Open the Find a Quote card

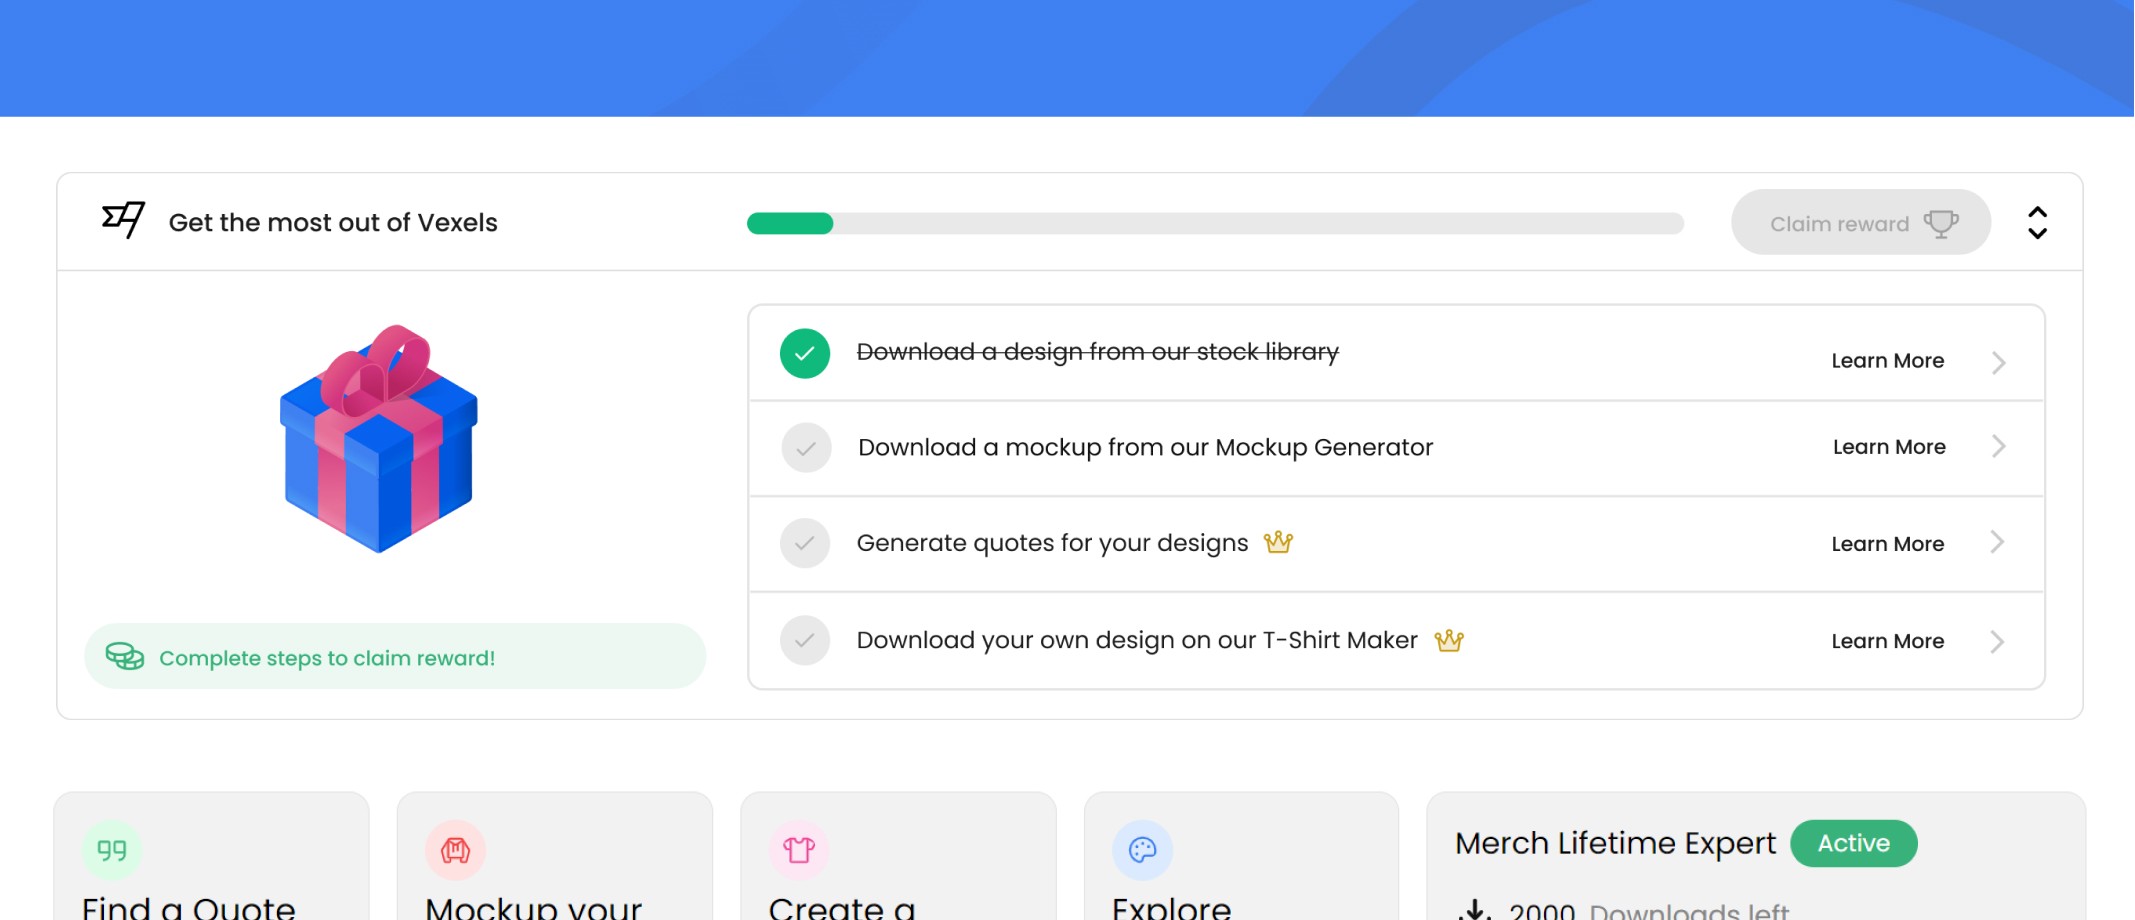pyautogui.click(x=212, y=857)
